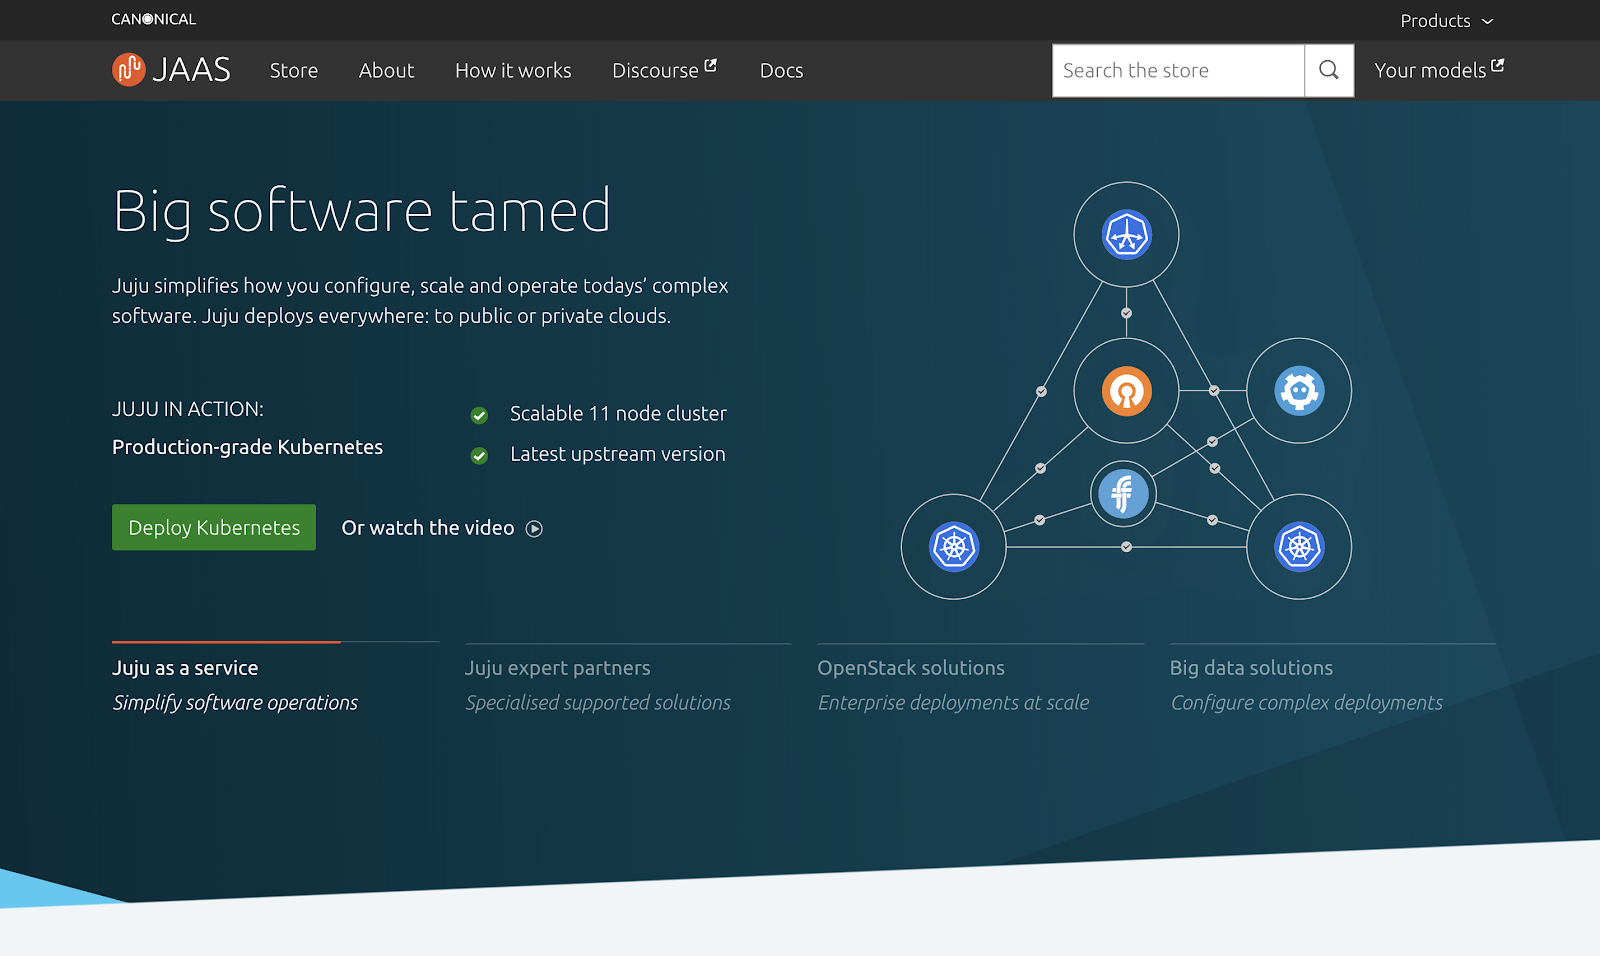Expand the Products dropdown

point(1447,21)
